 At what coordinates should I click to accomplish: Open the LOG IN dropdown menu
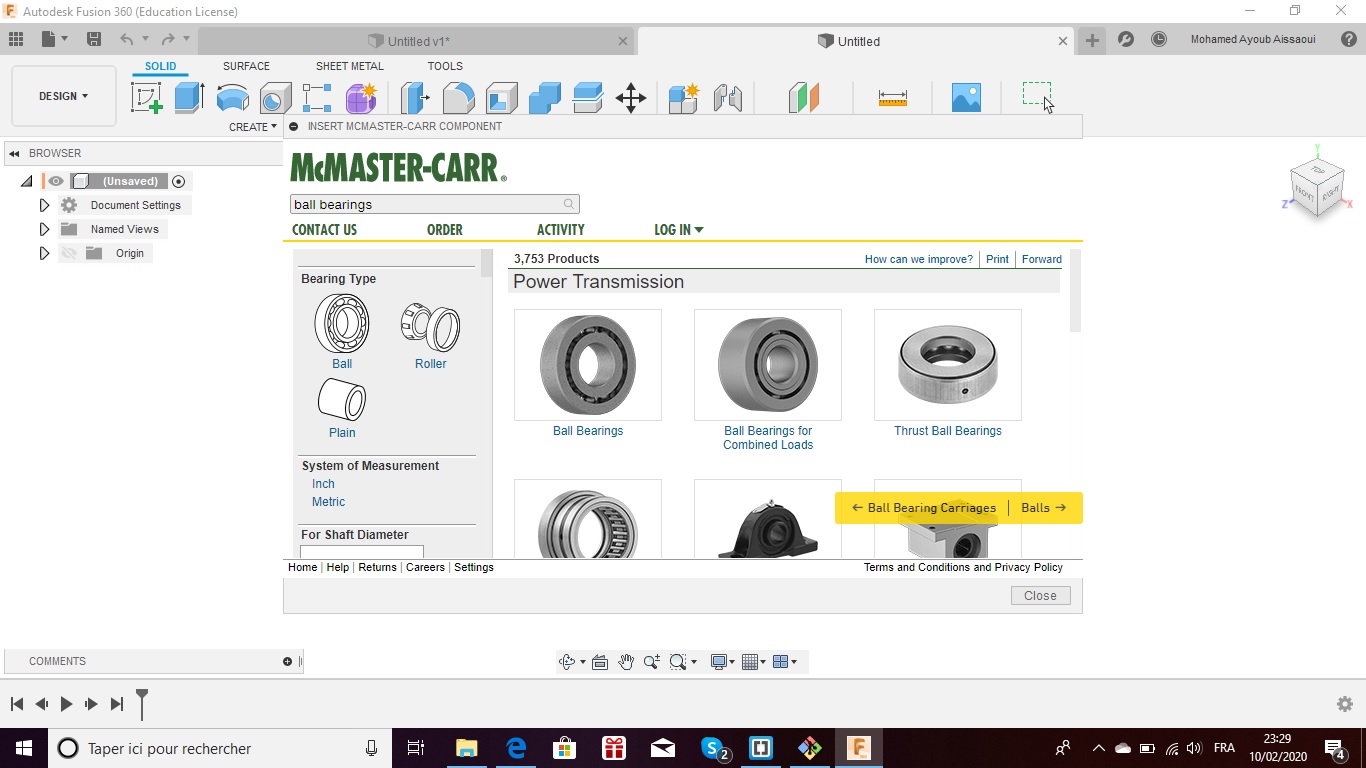[x=679, y=230]
